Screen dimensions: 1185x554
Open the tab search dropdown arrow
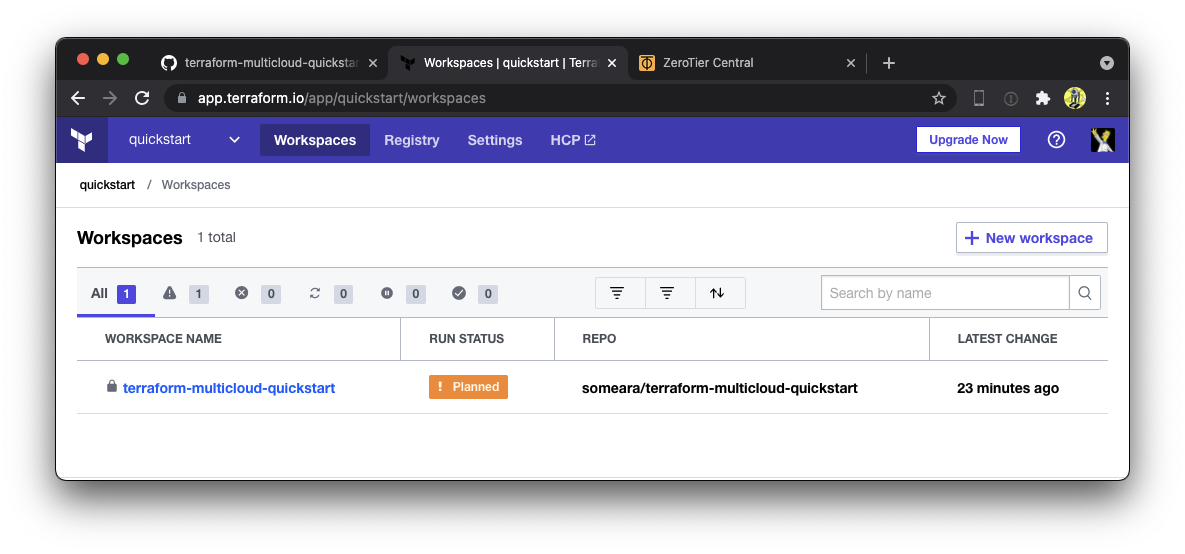tap(1106, 63)
